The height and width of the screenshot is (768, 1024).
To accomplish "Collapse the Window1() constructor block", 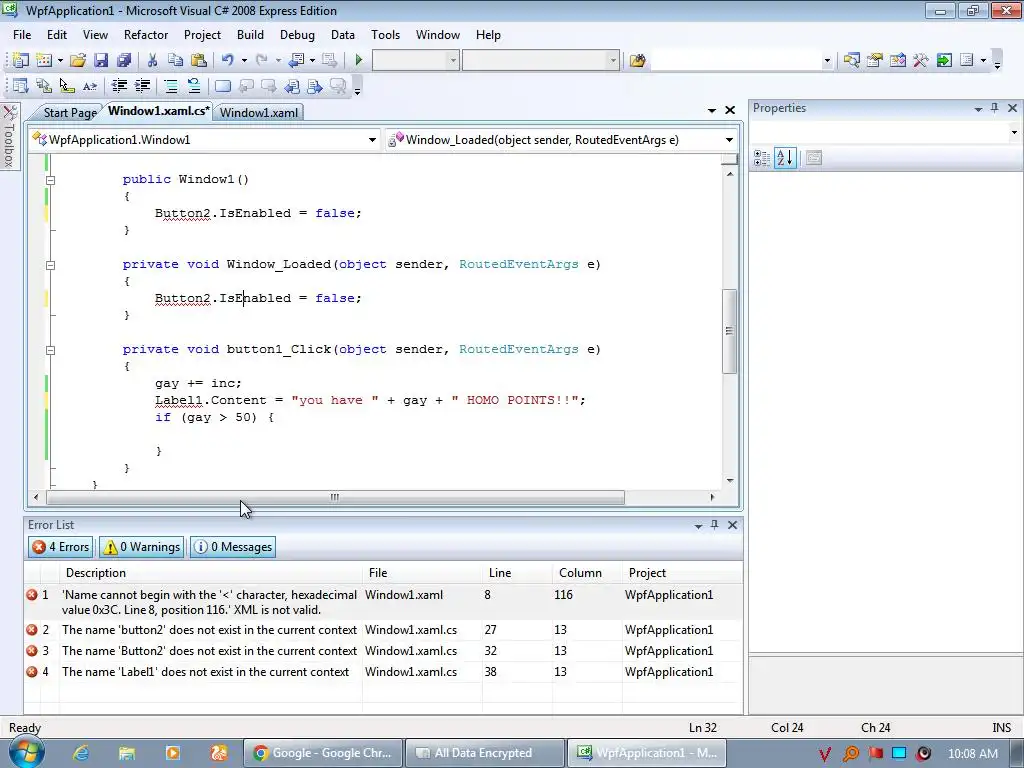I will 50,180.
